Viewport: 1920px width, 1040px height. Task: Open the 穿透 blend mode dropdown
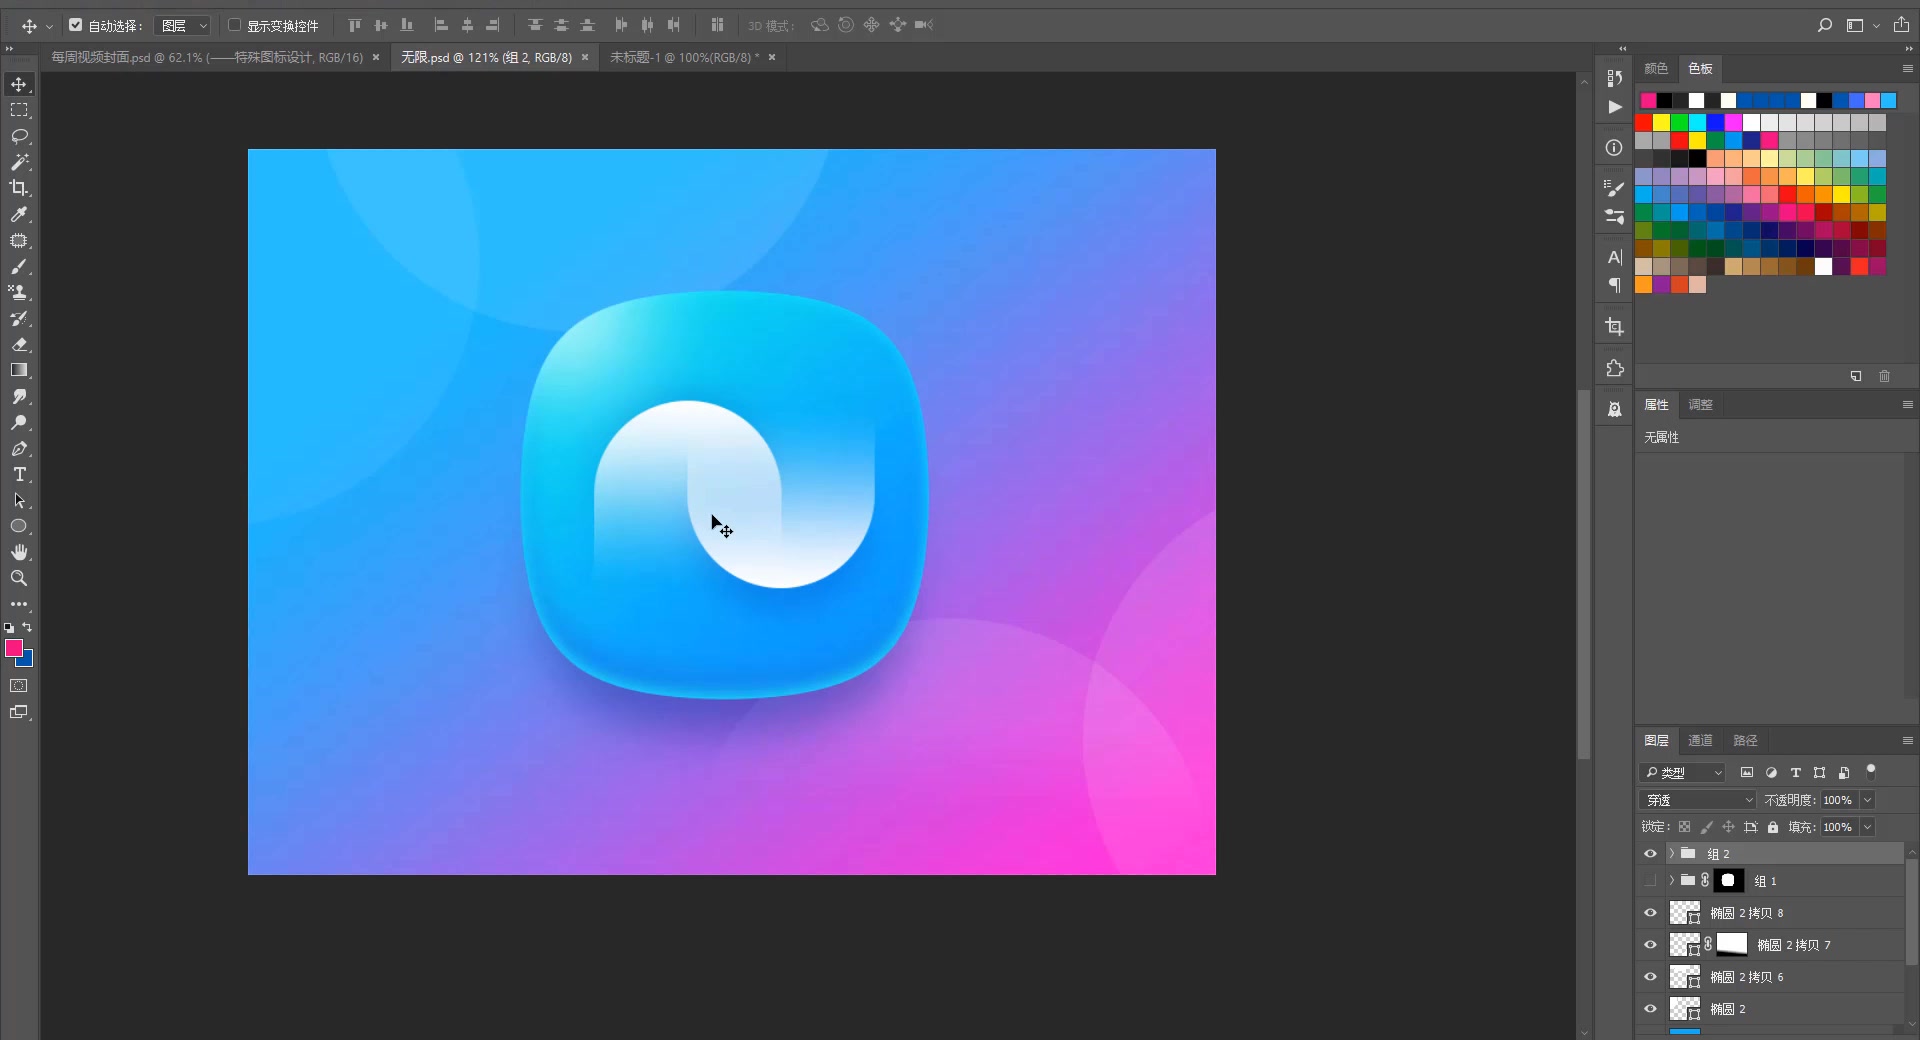[1697, 800]
